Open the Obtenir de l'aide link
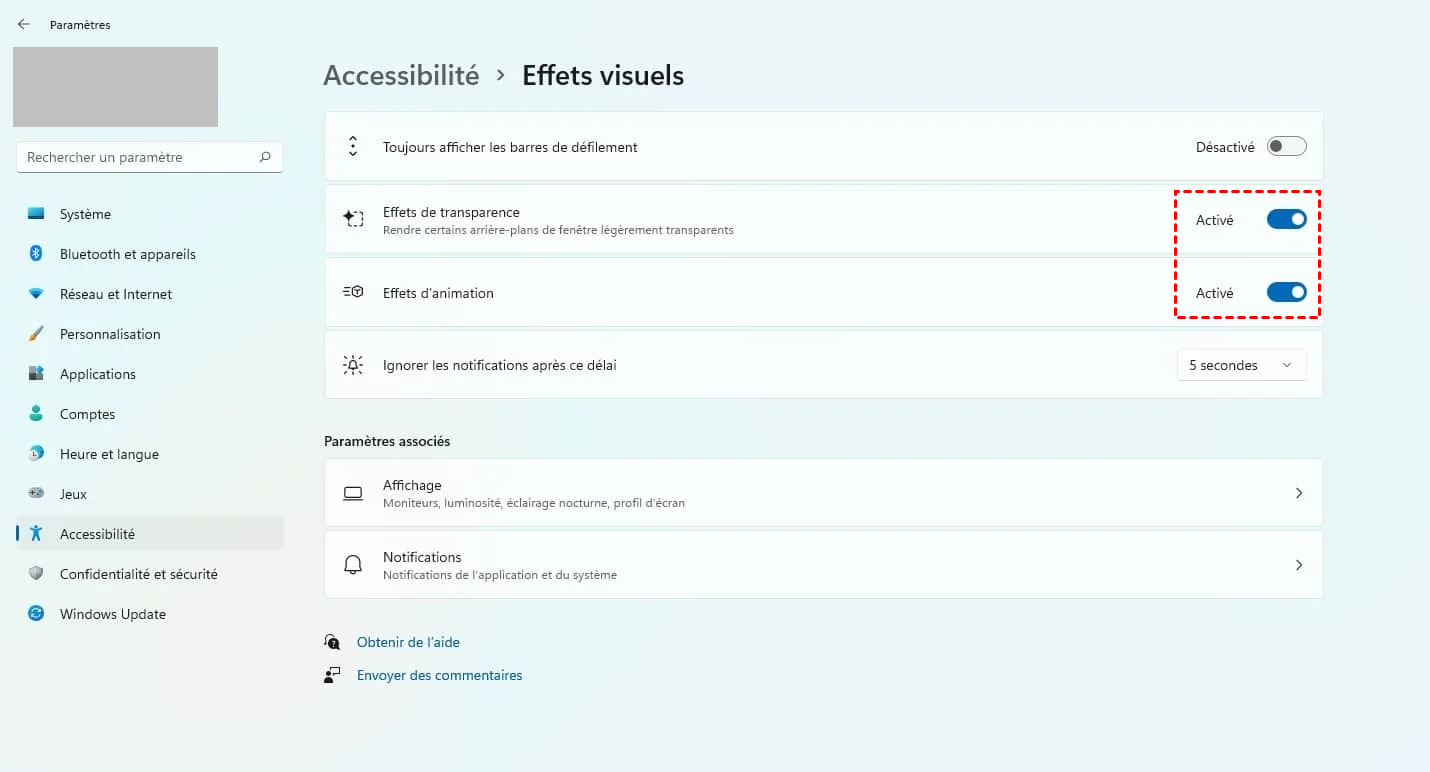Viewport: 1430px width, 772px height. (x=408, y=642)
